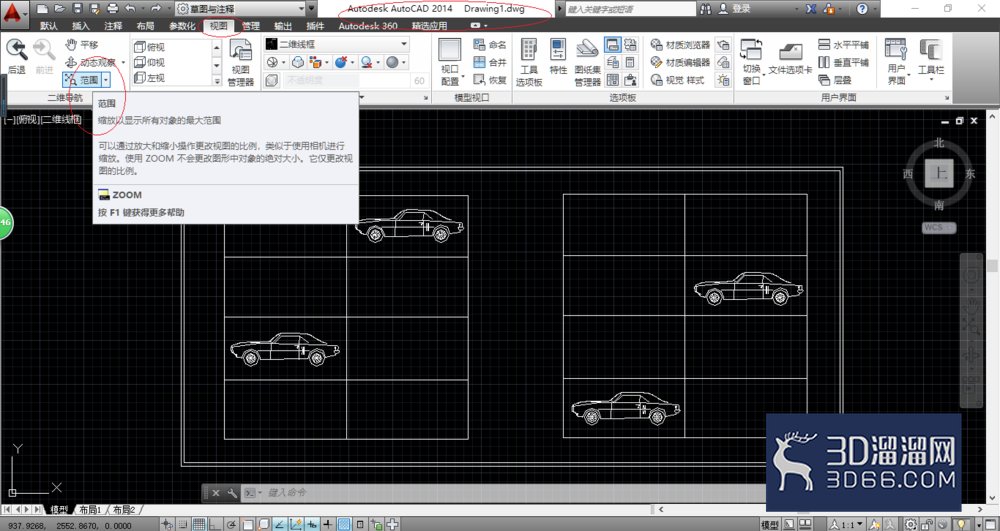Toggle the highlighted status bar mode button
1000x531 pixels.
(x=344, y=525)
